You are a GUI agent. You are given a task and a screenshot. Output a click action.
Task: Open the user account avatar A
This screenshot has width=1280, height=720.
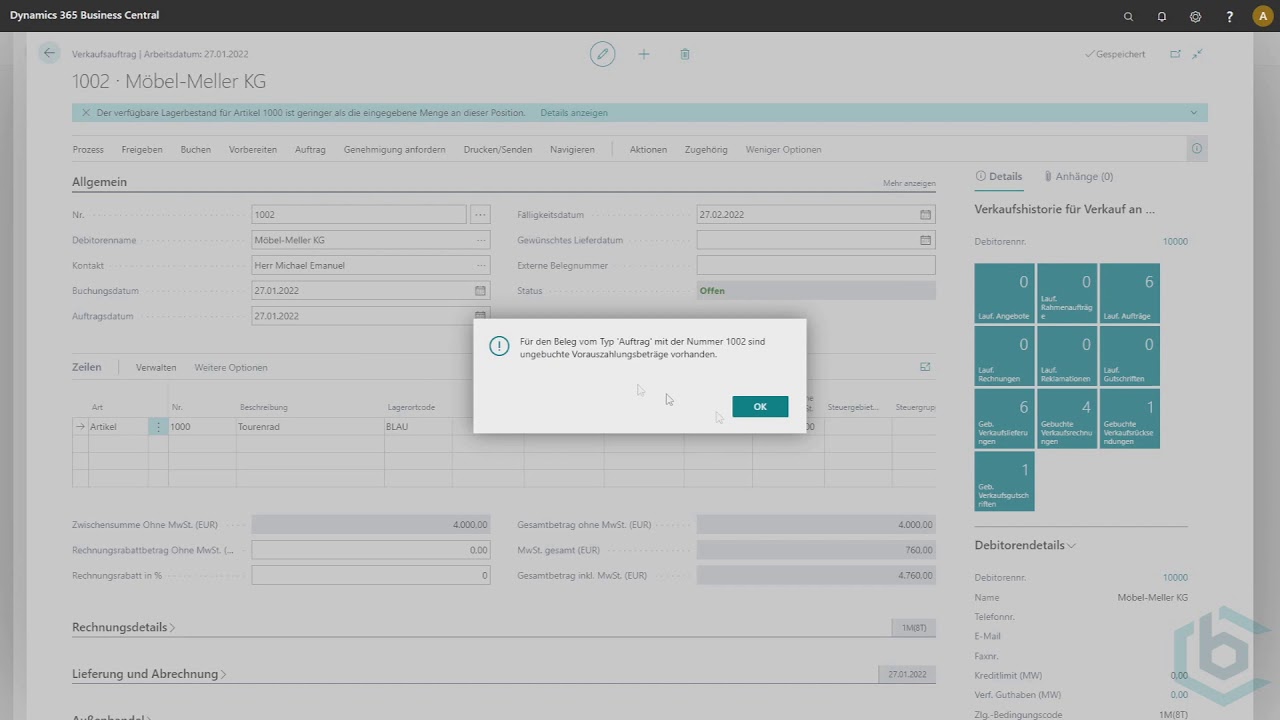pos(1262,16)
